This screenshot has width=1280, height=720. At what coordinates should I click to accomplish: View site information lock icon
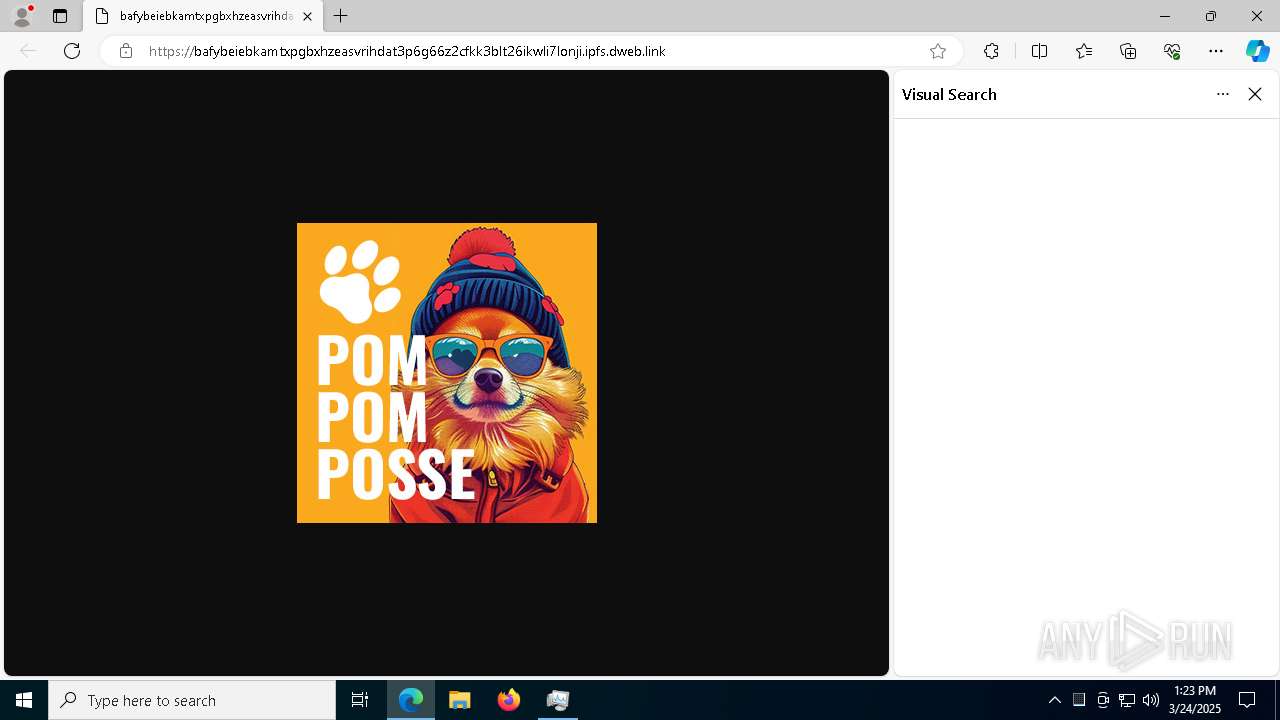[x=126, y=51]
